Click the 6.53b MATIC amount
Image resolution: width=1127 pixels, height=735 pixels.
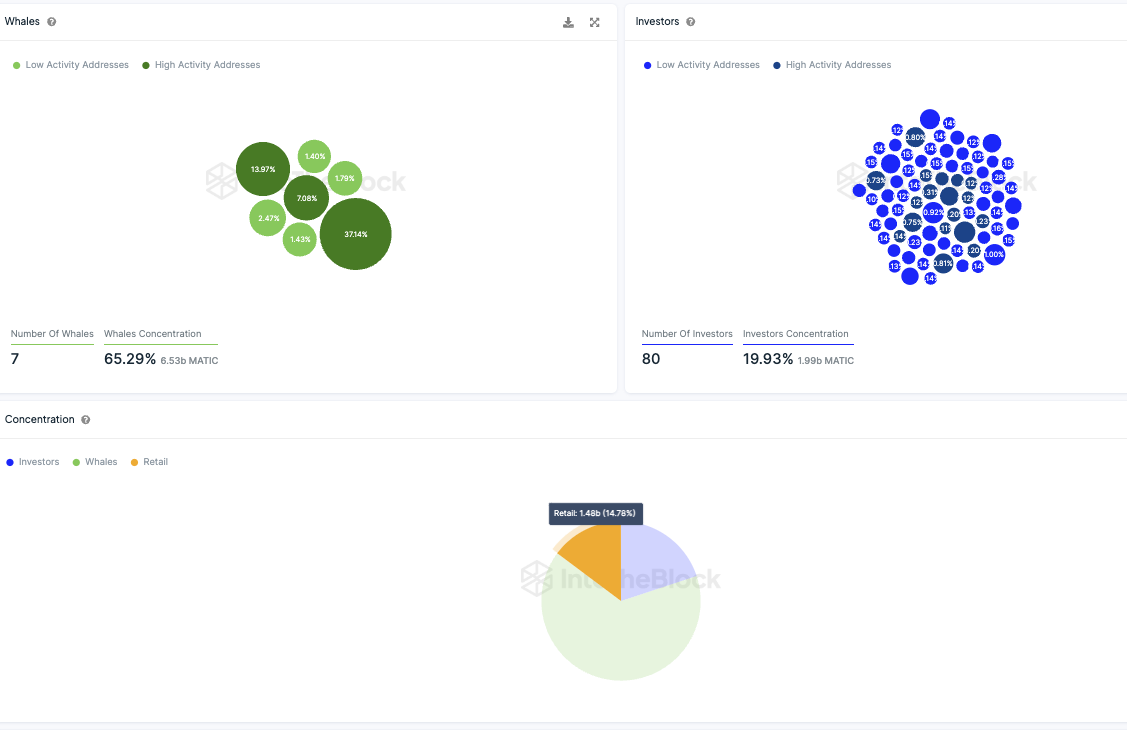tap(189, 361)
